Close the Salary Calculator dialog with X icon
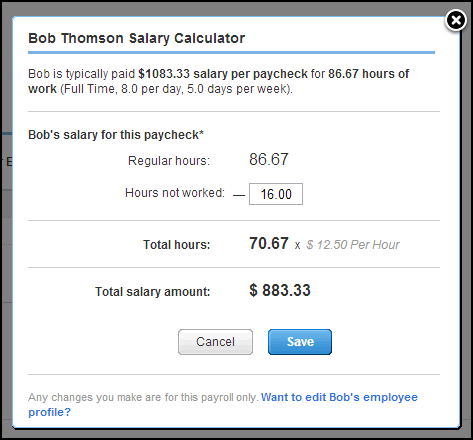The image size is (473, 440). tap(456, 20)
